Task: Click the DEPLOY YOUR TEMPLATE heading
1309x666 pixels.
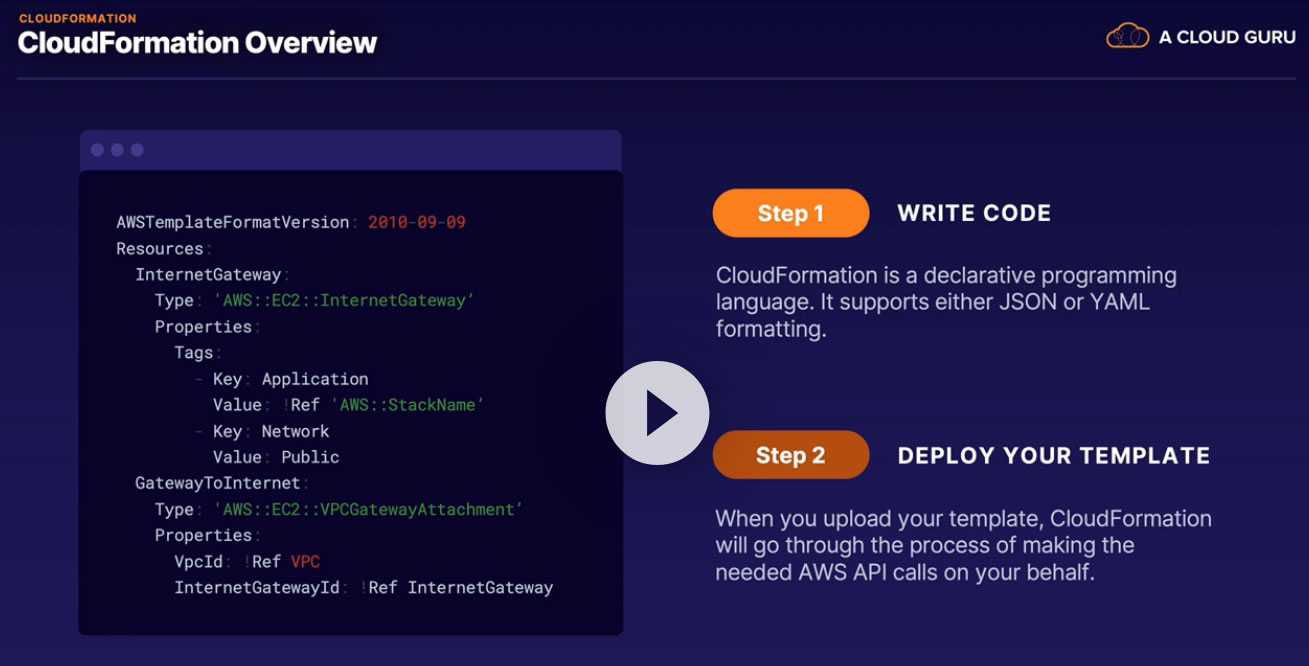Action: click(x=1054, y=456)
